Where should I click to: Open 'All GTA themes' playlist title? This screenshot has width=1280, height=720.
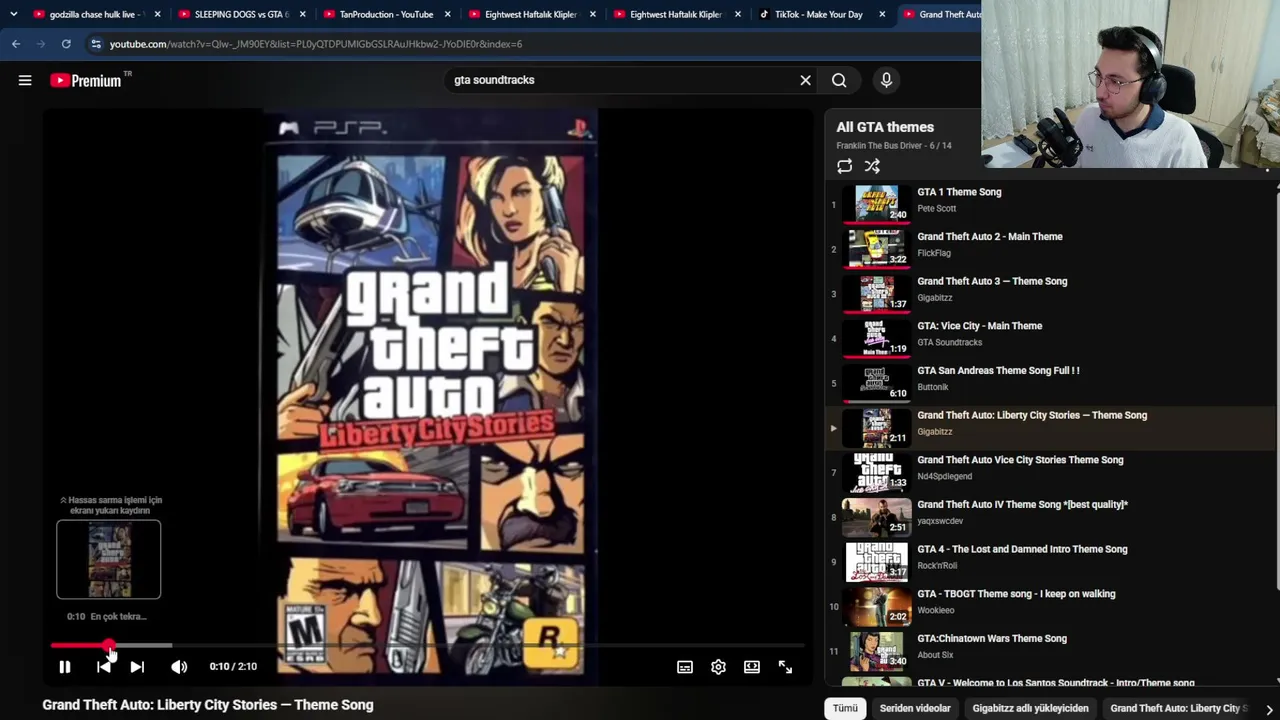tap(885, 127)
